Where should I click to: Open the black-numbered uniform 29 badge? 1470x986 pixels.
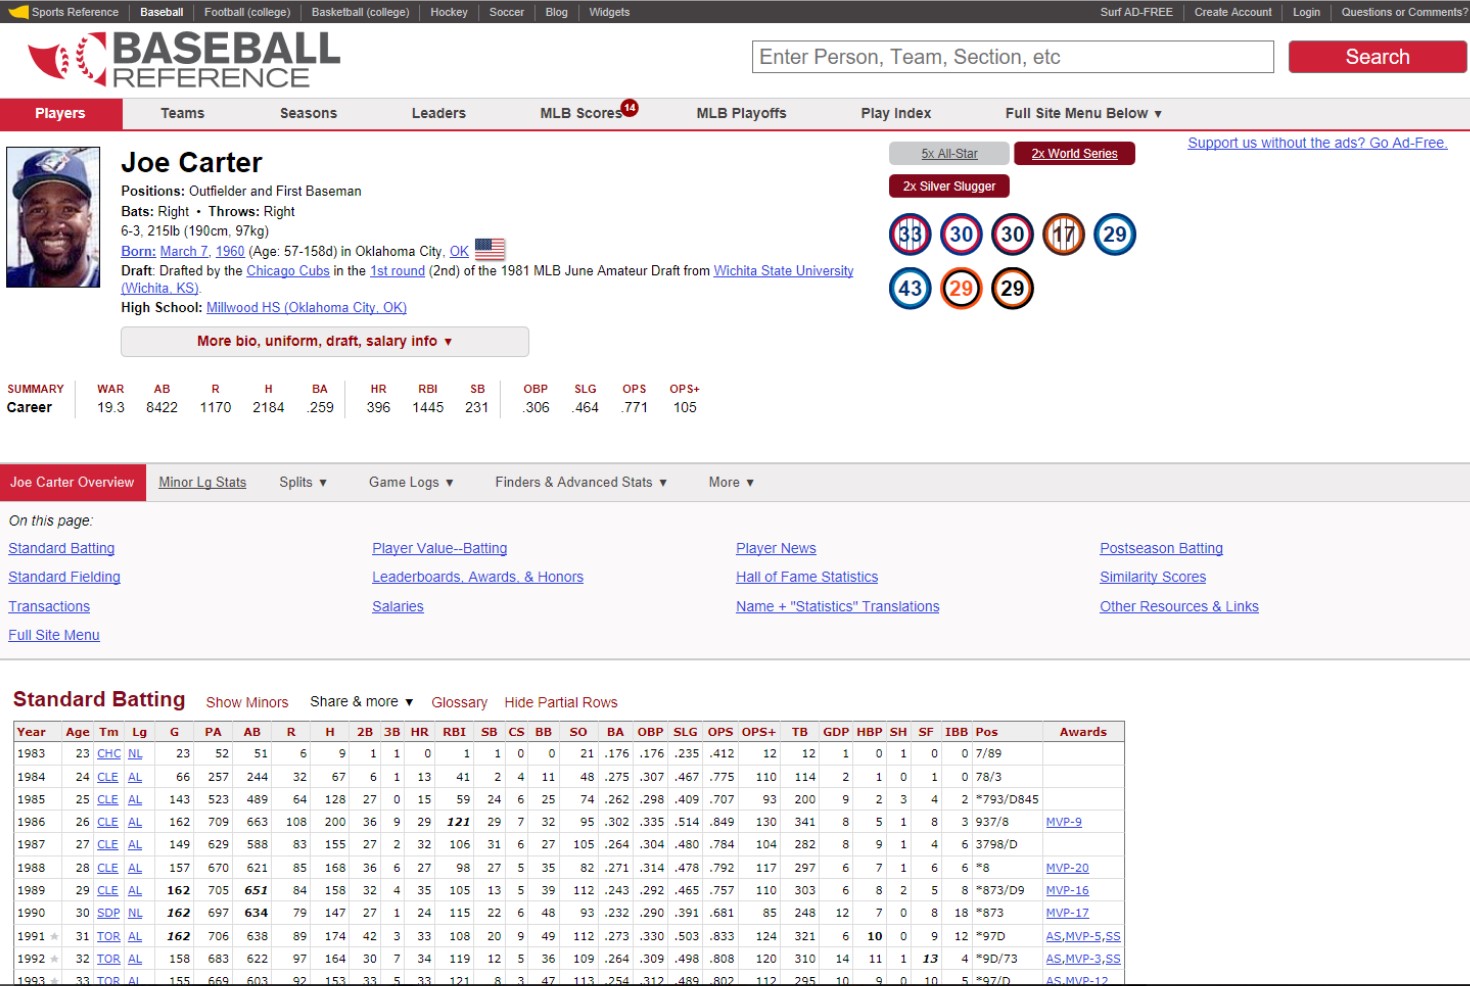coord(1013,289)
